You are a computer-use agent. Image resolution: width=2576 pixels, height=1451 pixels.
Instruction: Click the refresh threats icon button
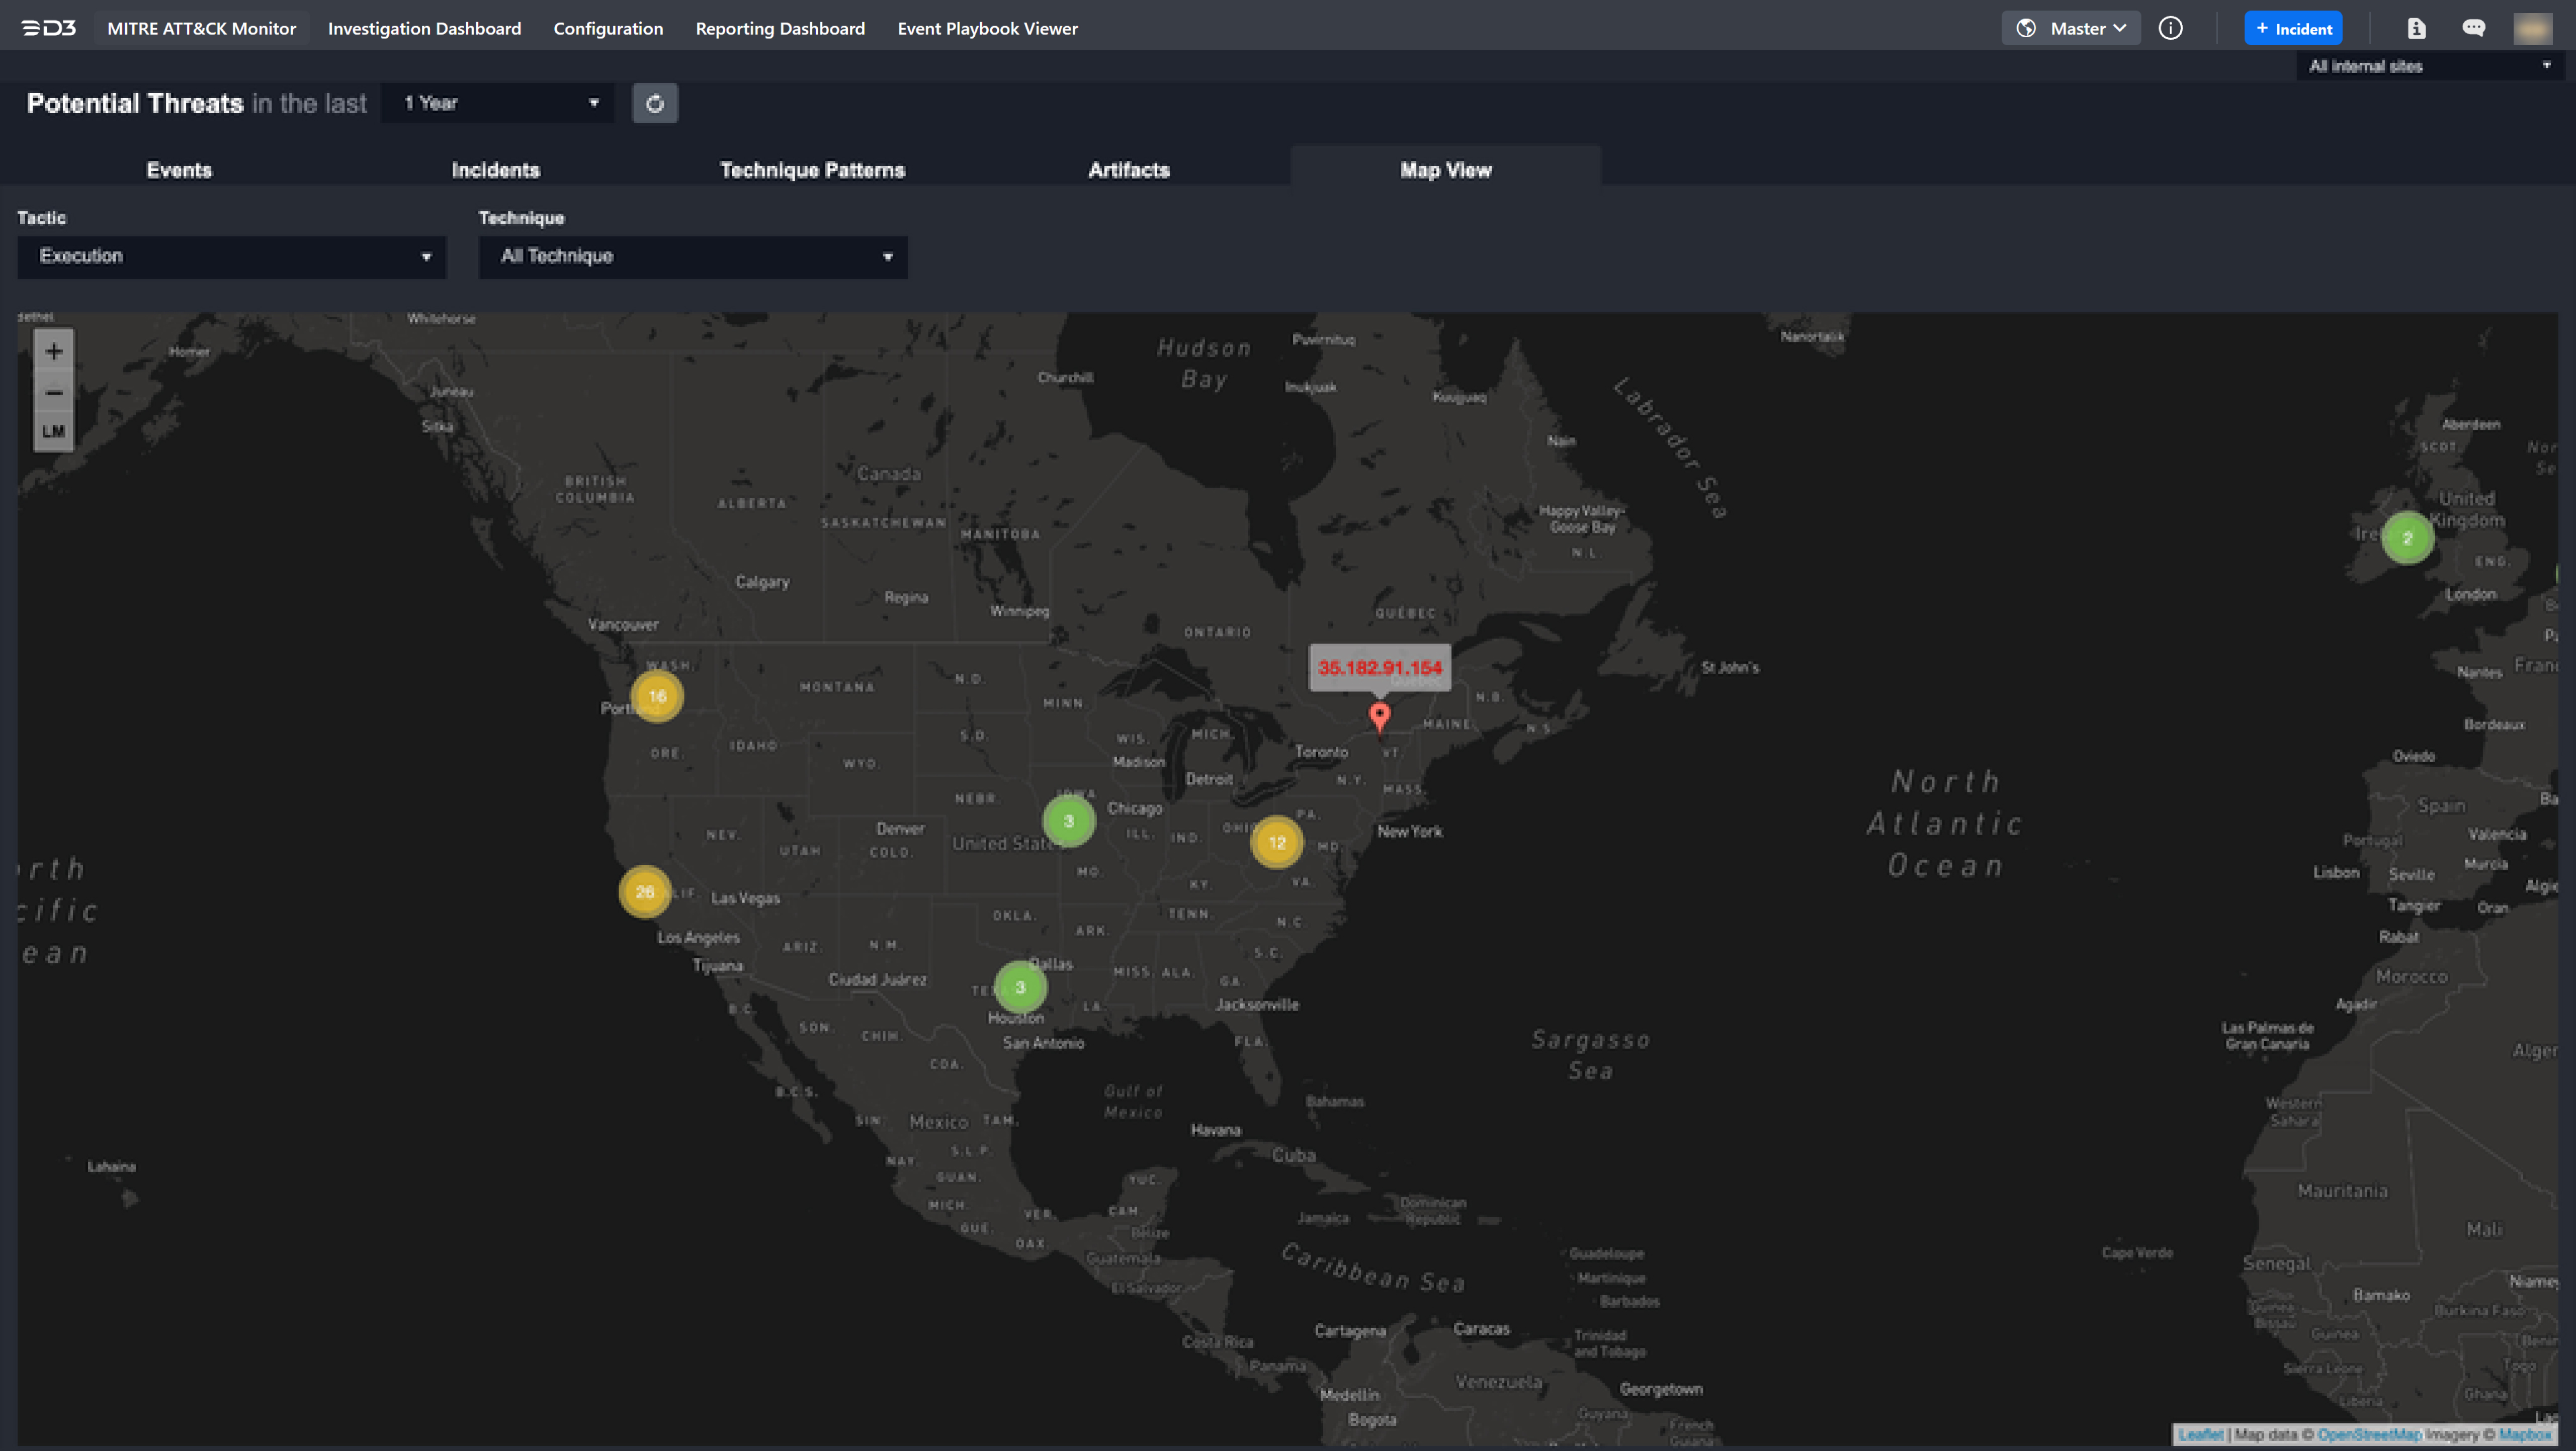click(655, 103)
